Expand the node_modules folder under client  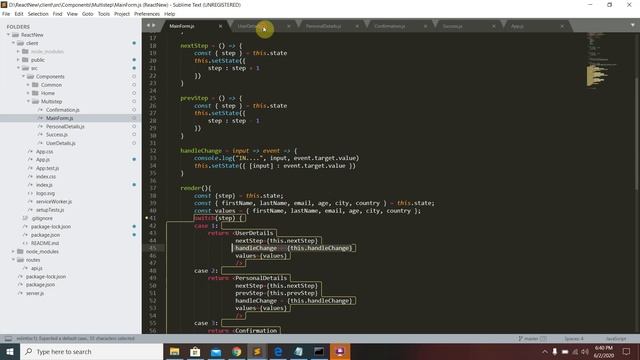pyautogui.click(x=18, y=51)
